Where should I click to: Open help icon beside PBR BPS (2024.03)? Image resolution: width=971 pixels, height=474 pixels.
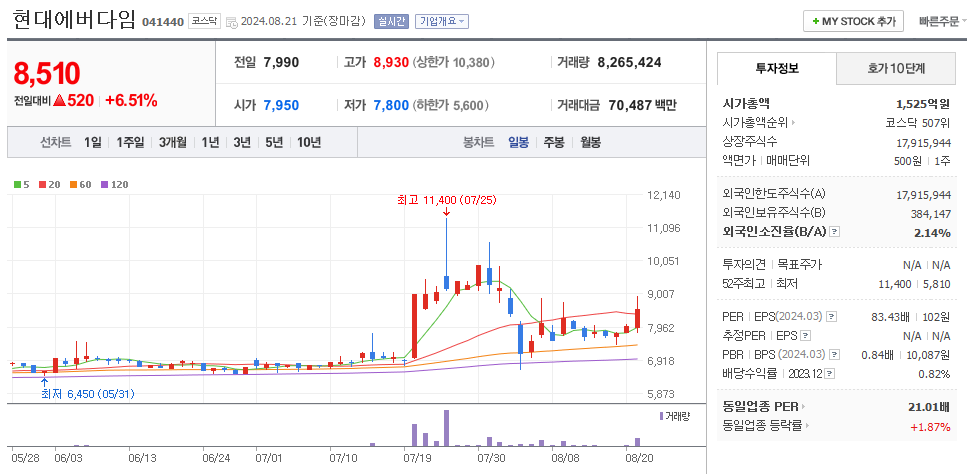tap(834, 355)
